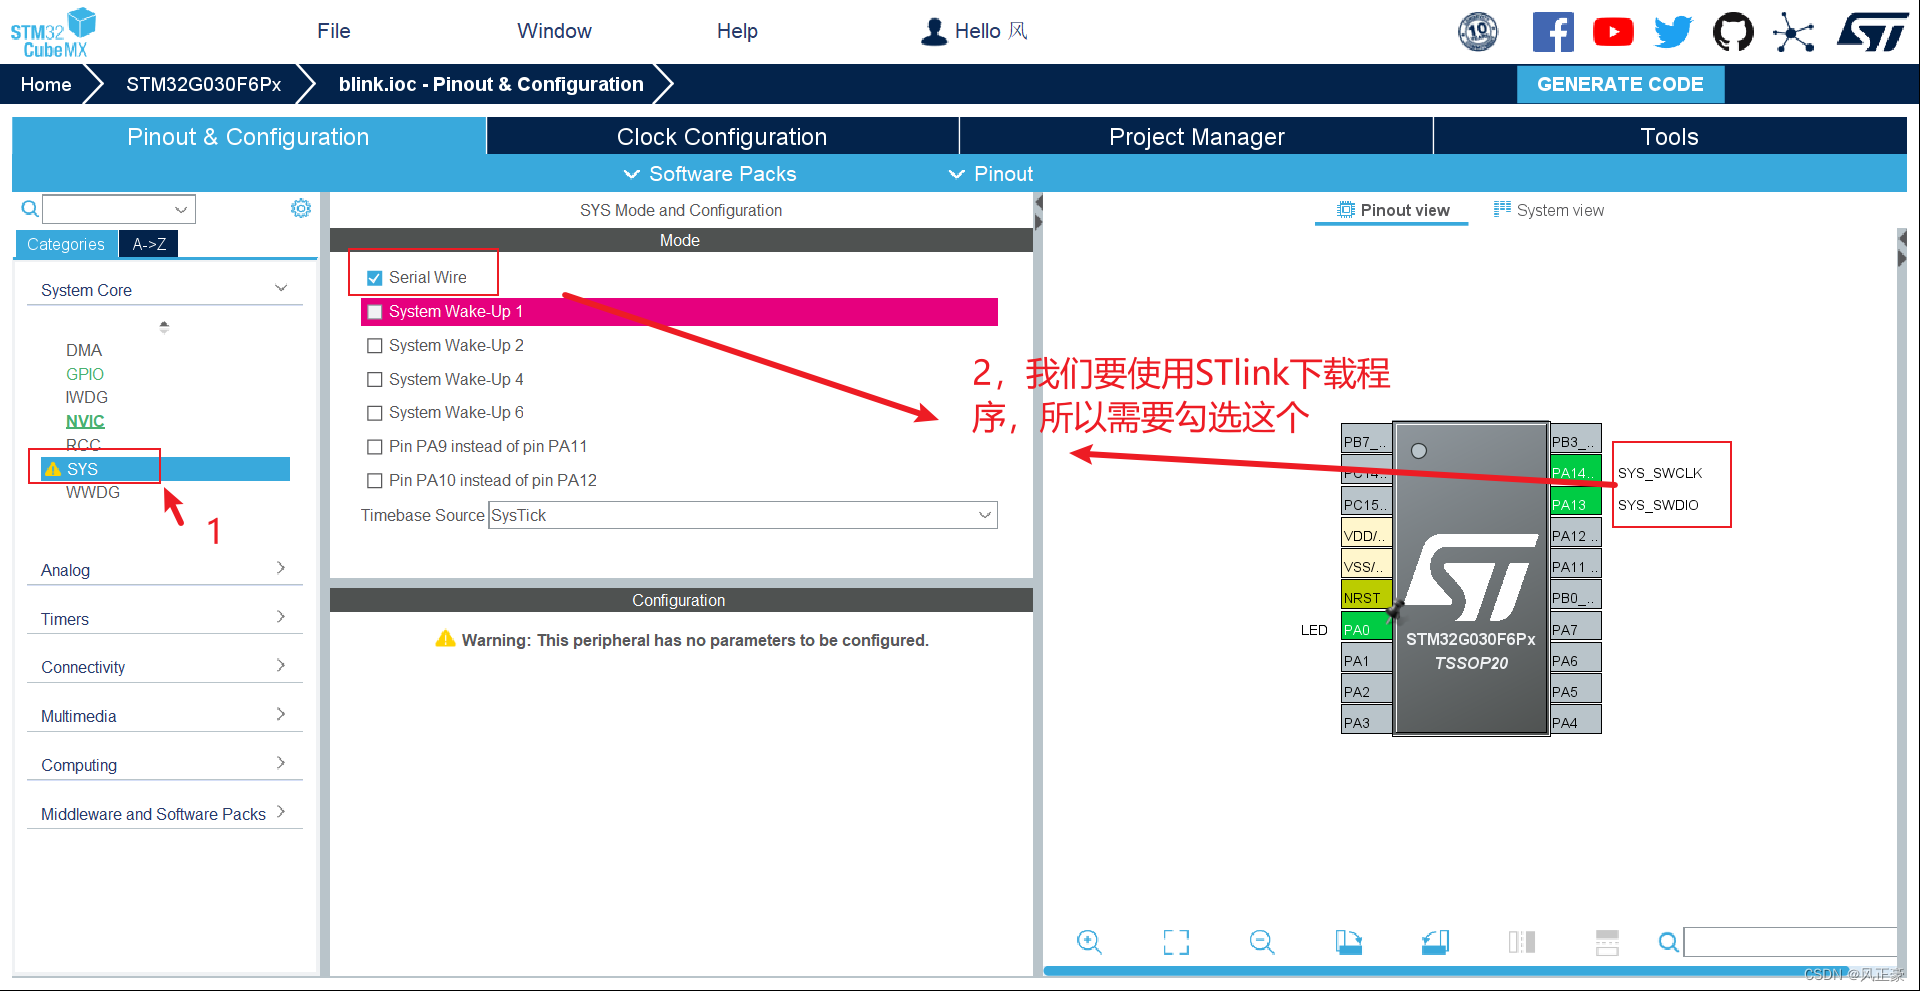This screenshot has height=991, width=1920.
Task: Open the Software Packs dropdown menu
Action: point(710,174)
